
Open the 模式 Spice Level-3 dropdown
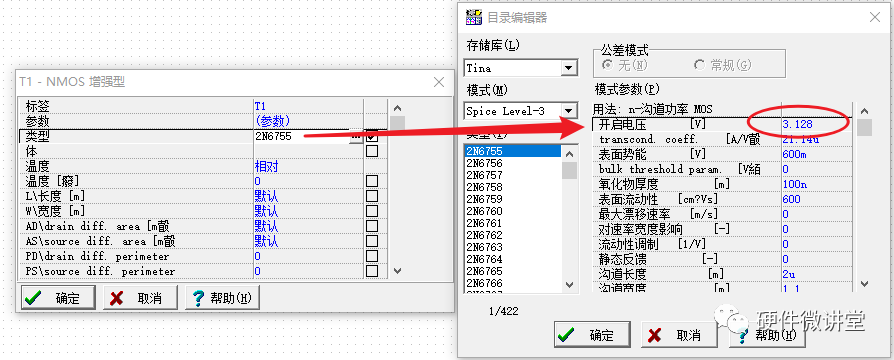pos(568,111)
